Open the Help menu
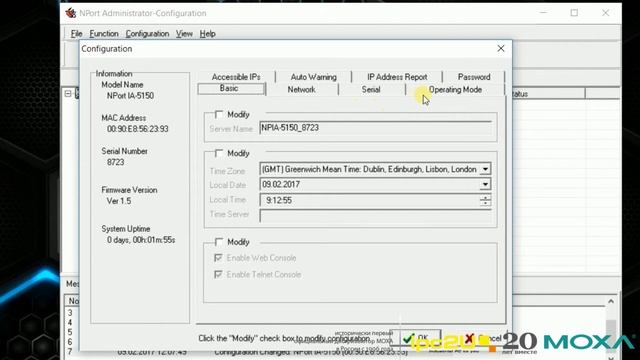 [207, 34]
